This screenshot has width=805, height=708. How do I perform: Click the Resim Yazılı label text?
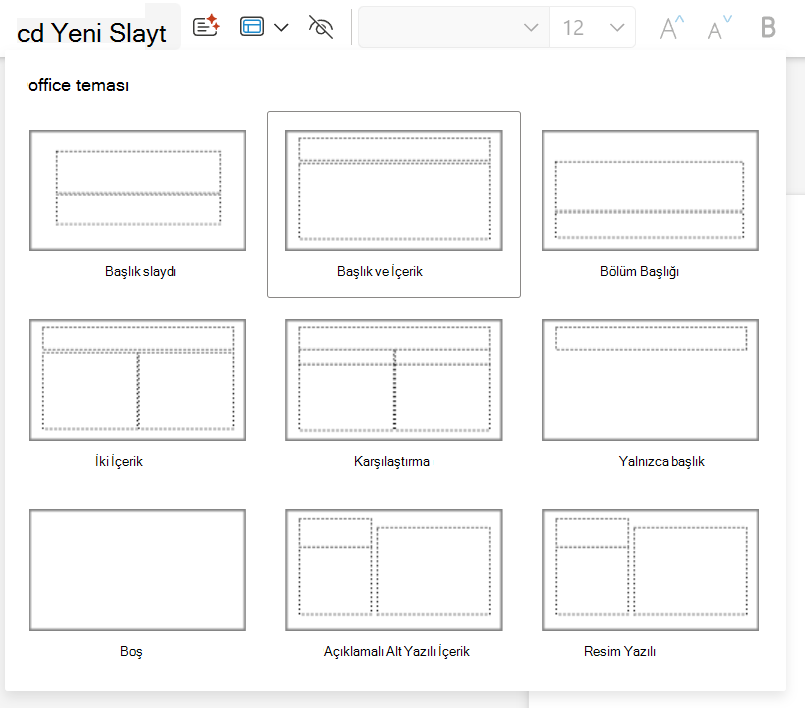pyautogui.click(x=620, y=651)
